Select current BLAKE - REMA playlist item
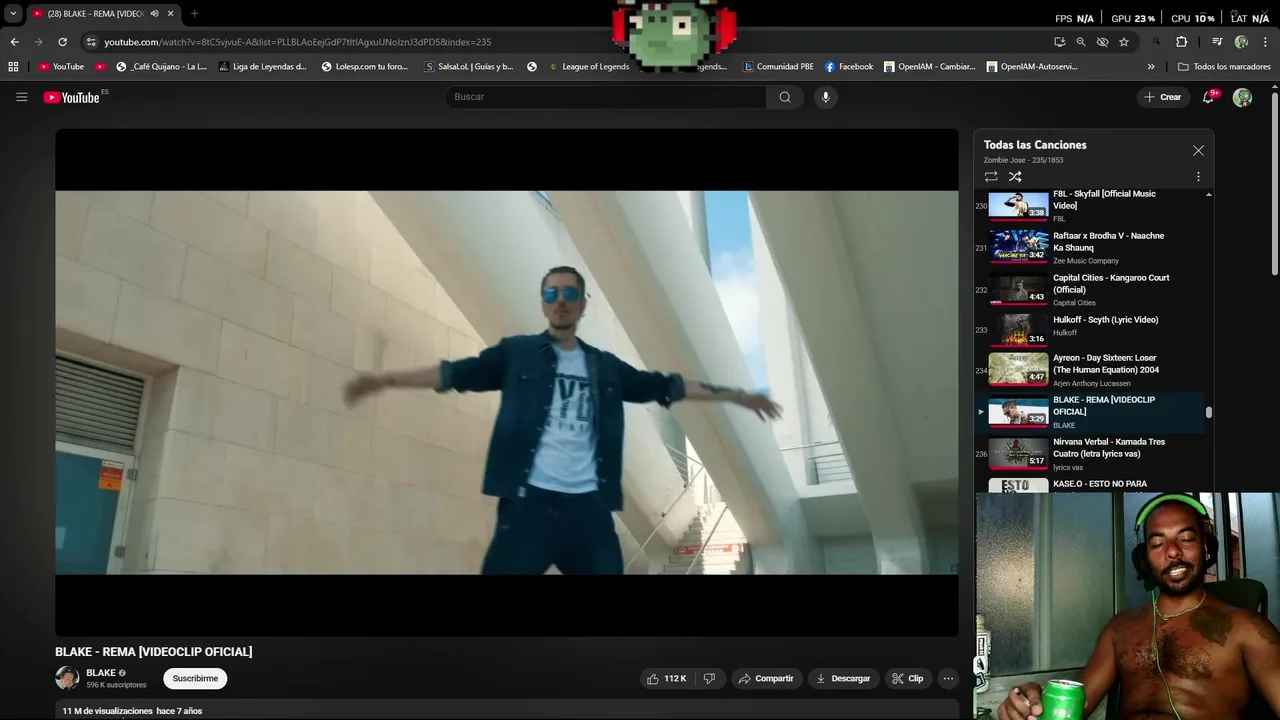The image size is (1280, 720). [x=1089, y=411]
